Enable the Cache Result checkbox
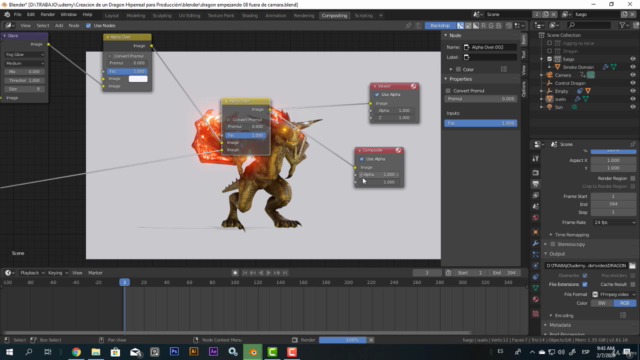Screen dimensions: 640x360 [633, 284]
